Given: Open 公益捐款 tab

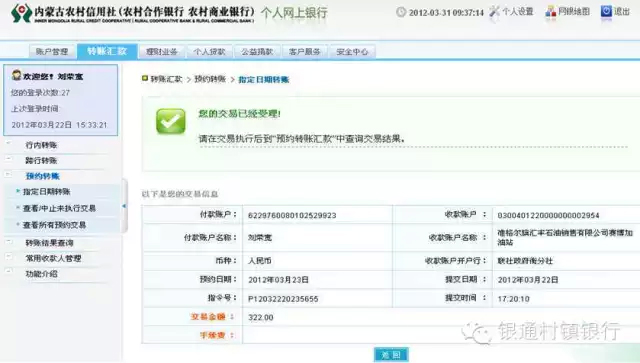Looking at the screenshot, I should click(x=257, y=51).
